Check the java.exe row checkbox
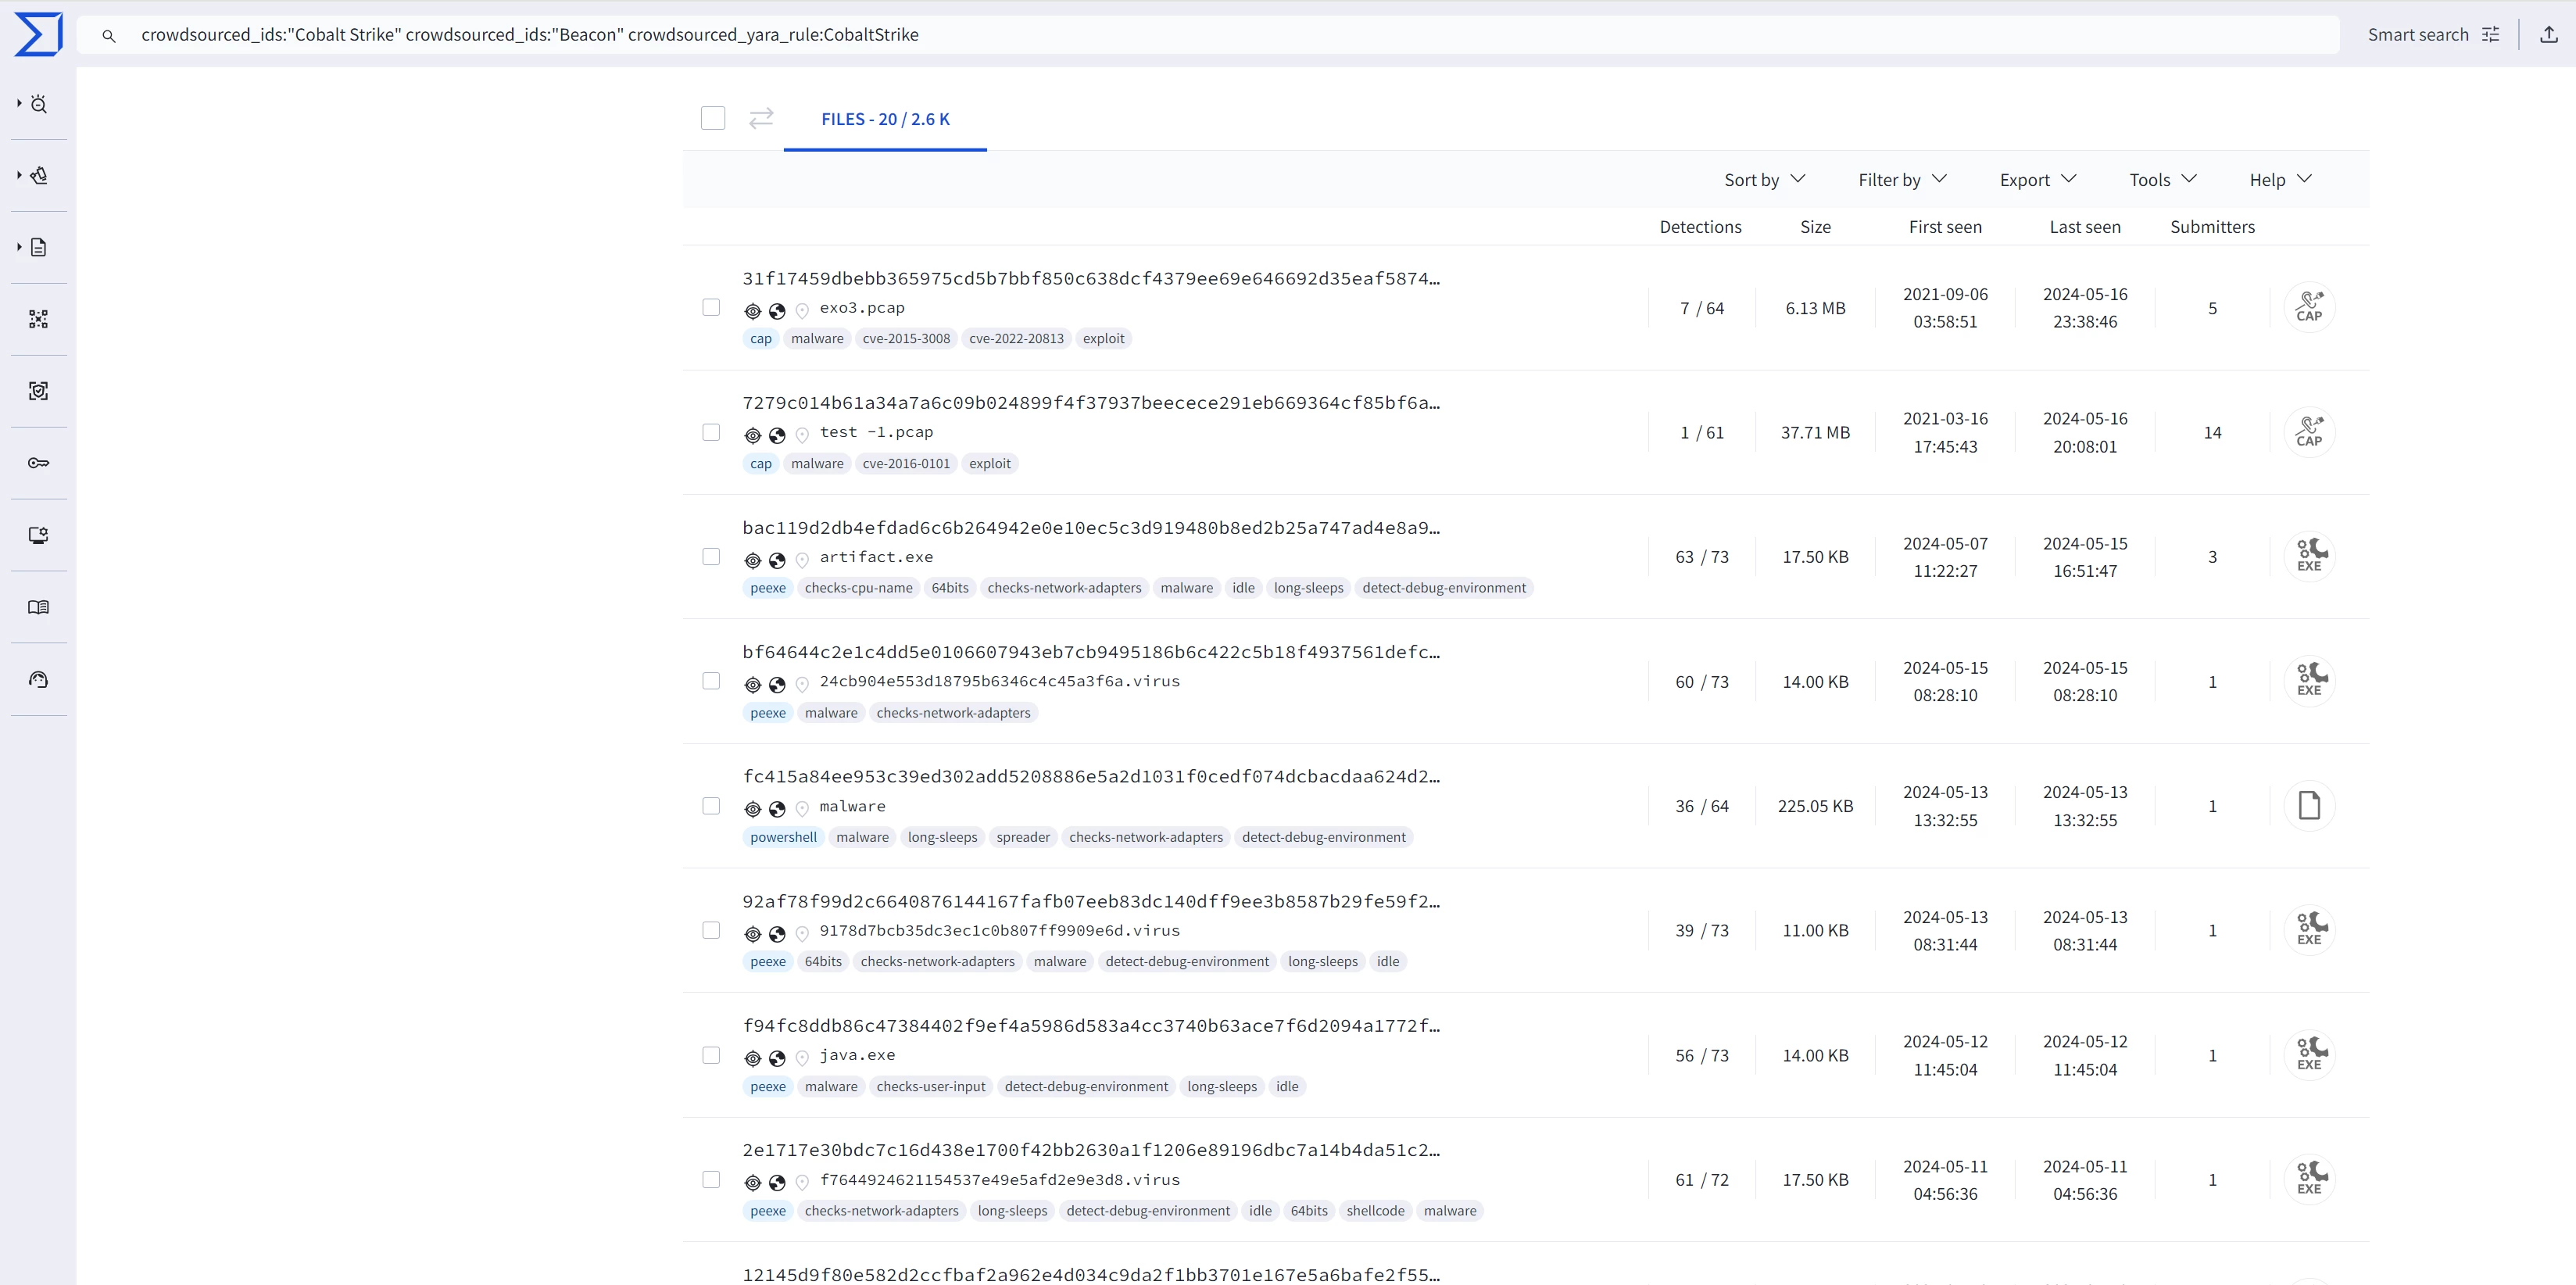Image resolution: width=2576 pixels, height=1285 pixels. [x=711, y=1055]
